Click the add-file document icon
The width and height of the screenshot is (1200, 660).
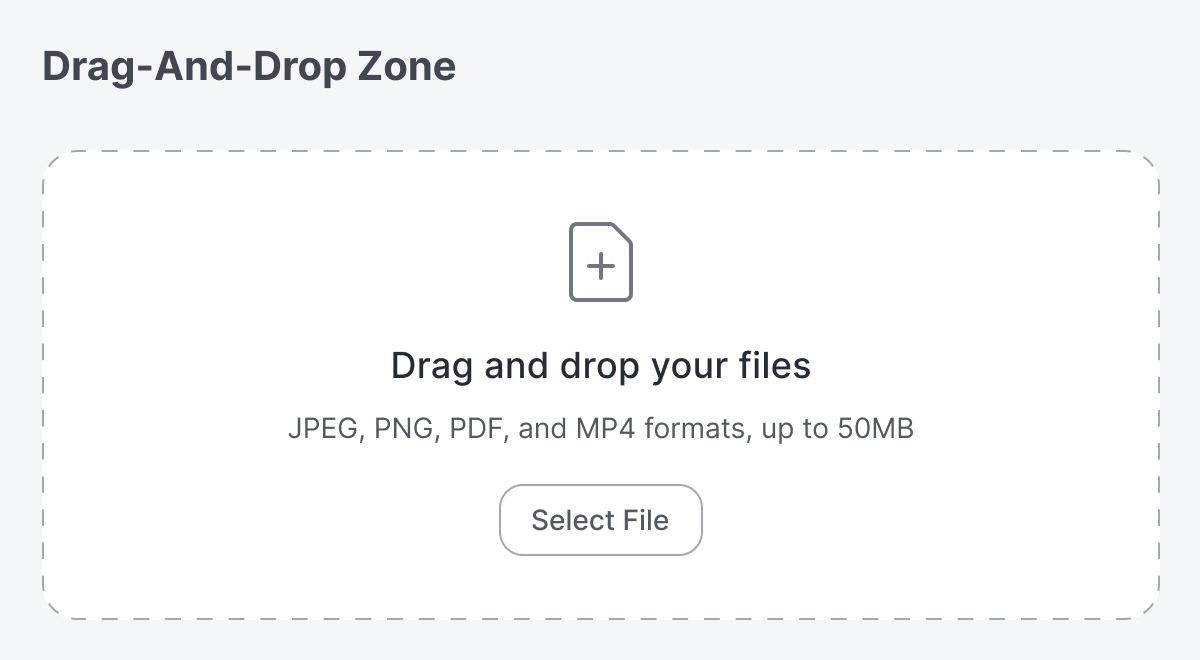point(600,262)
